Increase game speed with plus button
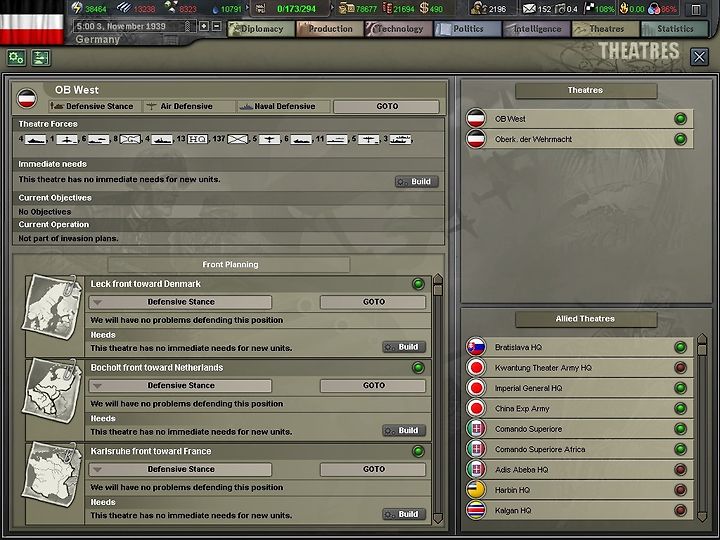This screenshot has width=720, height=540. tap(204, 26)
